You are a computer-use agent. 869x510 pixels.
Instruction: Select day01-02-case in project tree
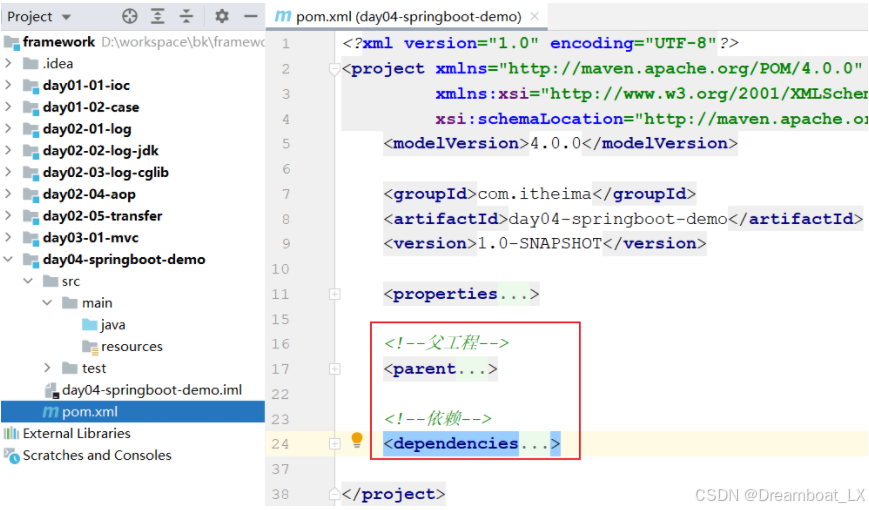click(91, 107)
